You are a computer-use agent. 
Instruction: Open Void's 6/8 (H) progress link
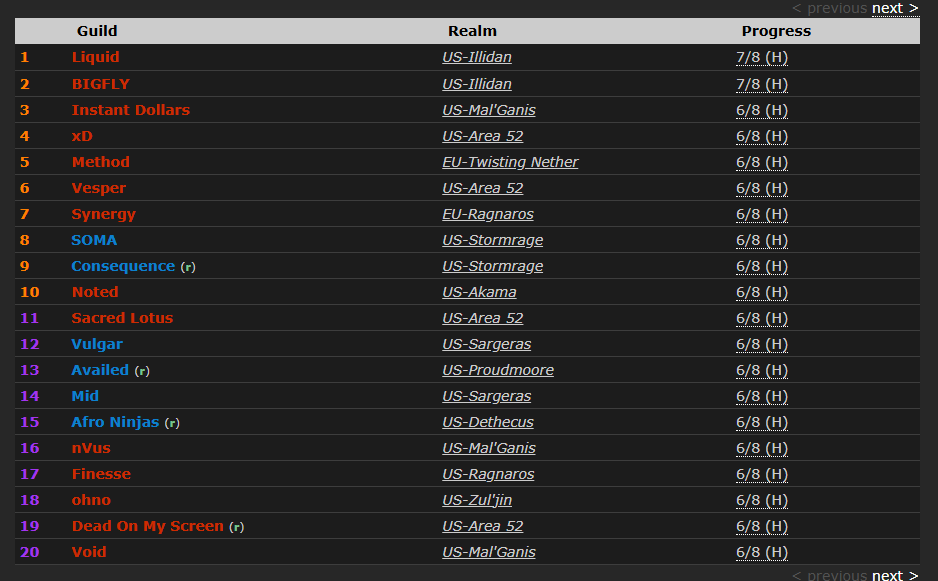tap(762, 552)
